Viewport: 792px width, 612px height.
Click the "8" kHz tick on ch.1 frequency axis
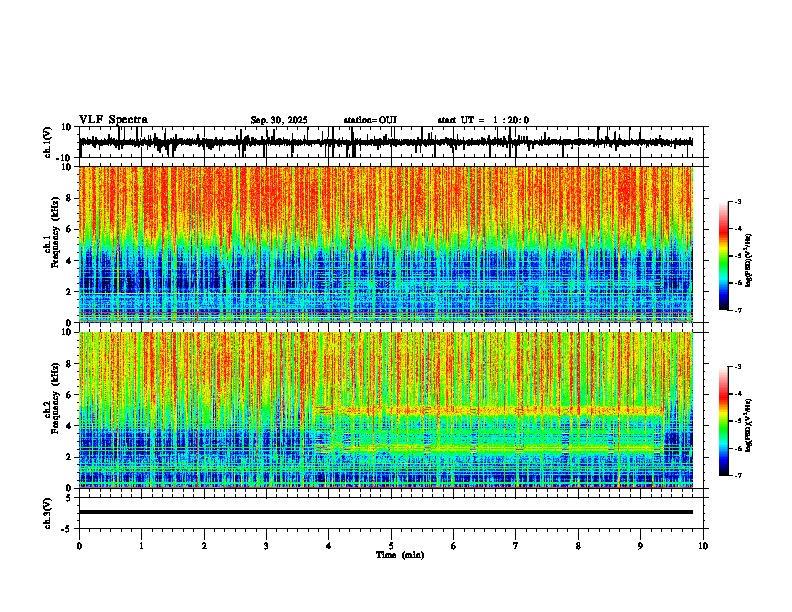70,198
